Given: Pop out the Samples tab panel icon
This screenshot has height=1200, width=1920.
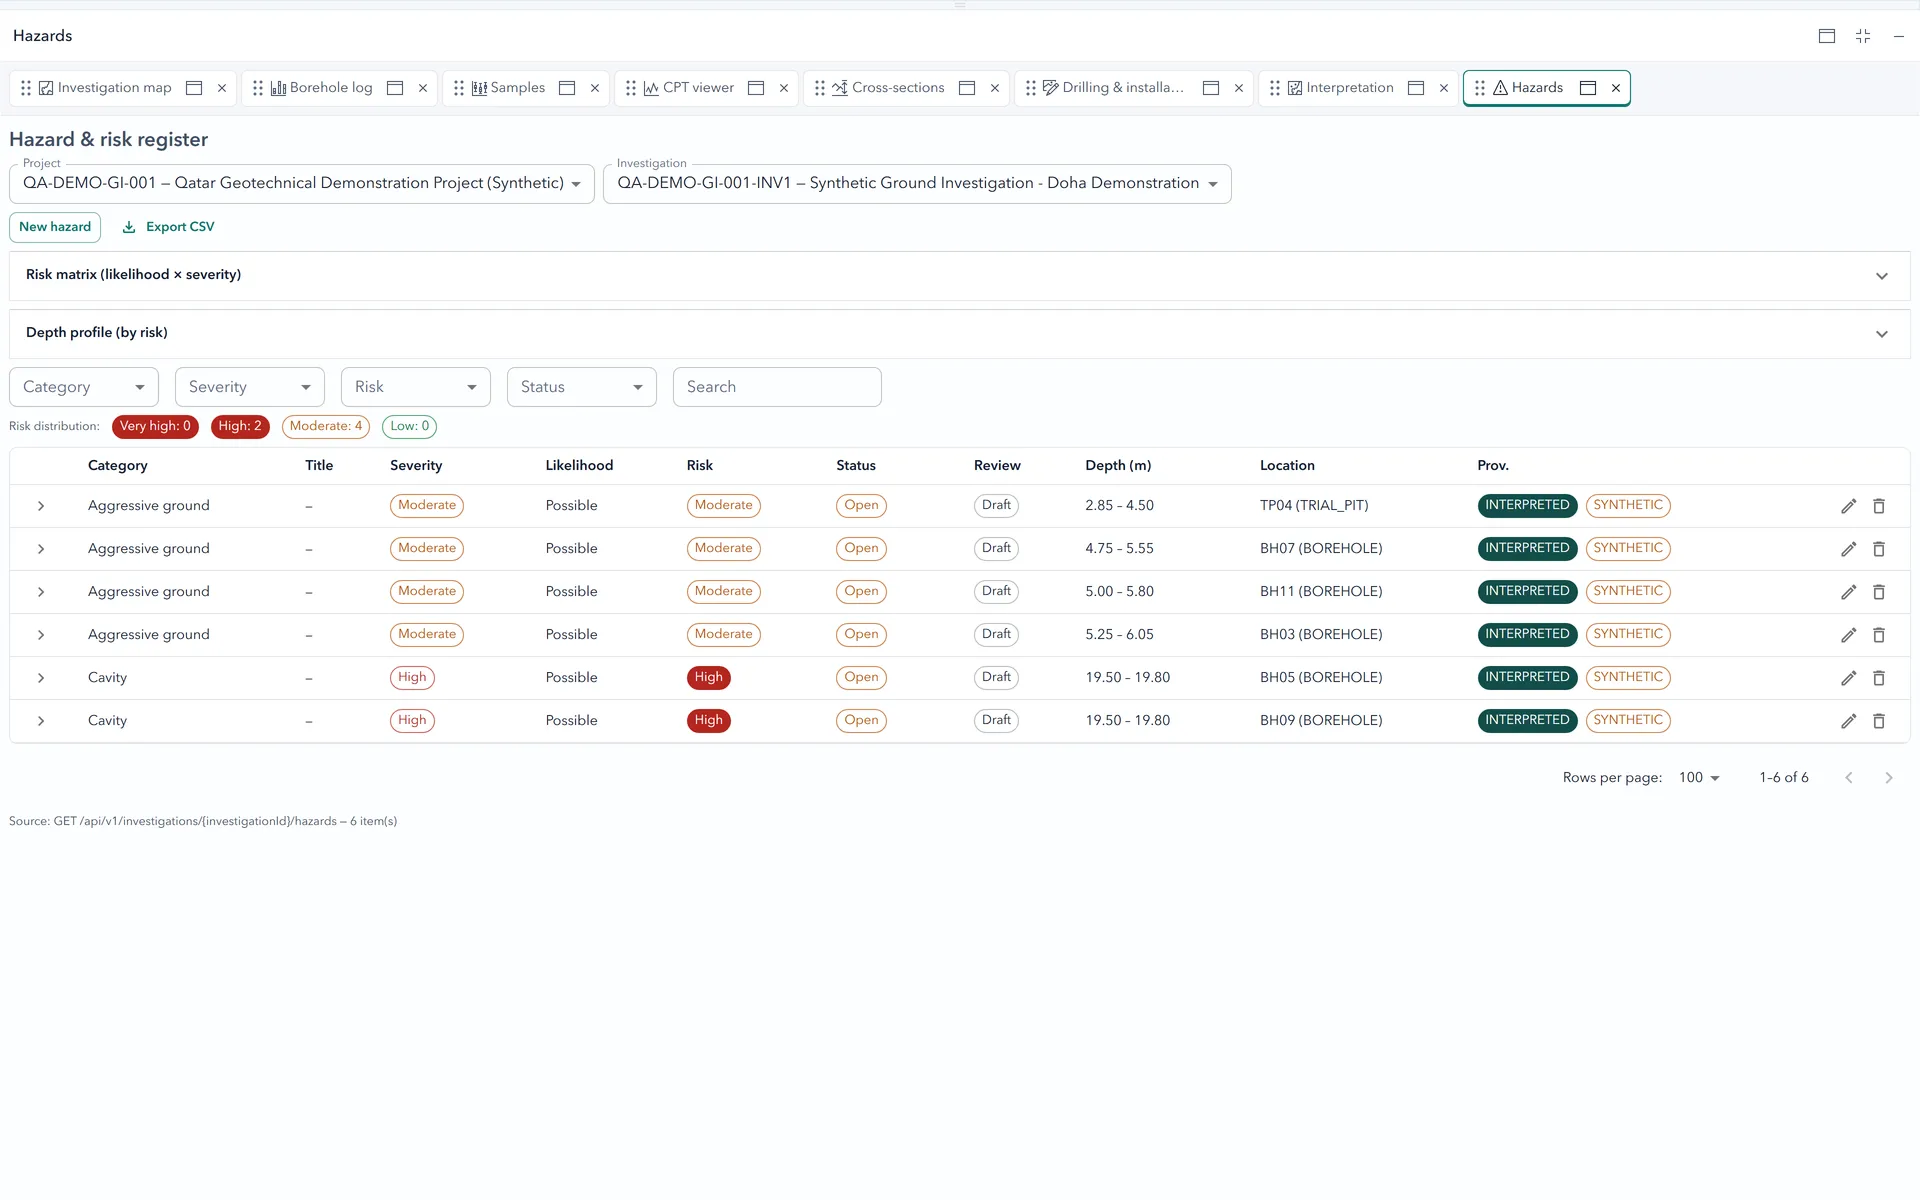Looking at the screenshot, I should (567, 88).
